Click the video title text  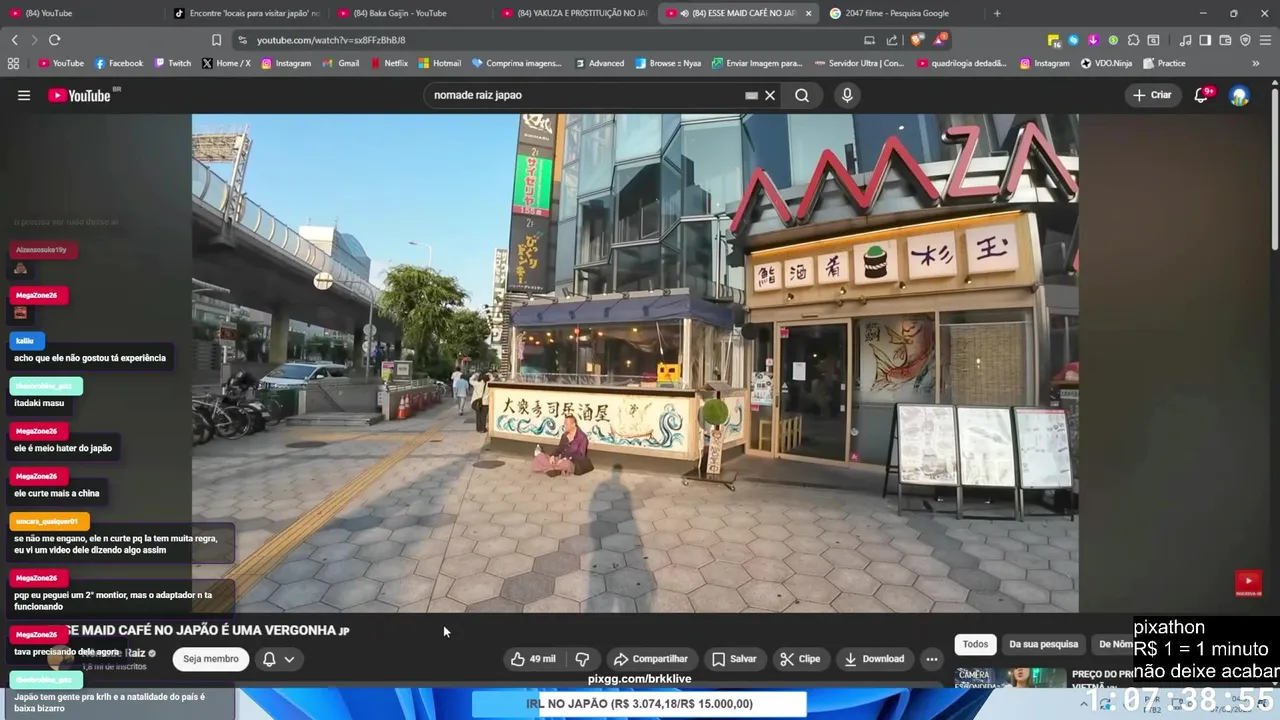pos(200,630)
